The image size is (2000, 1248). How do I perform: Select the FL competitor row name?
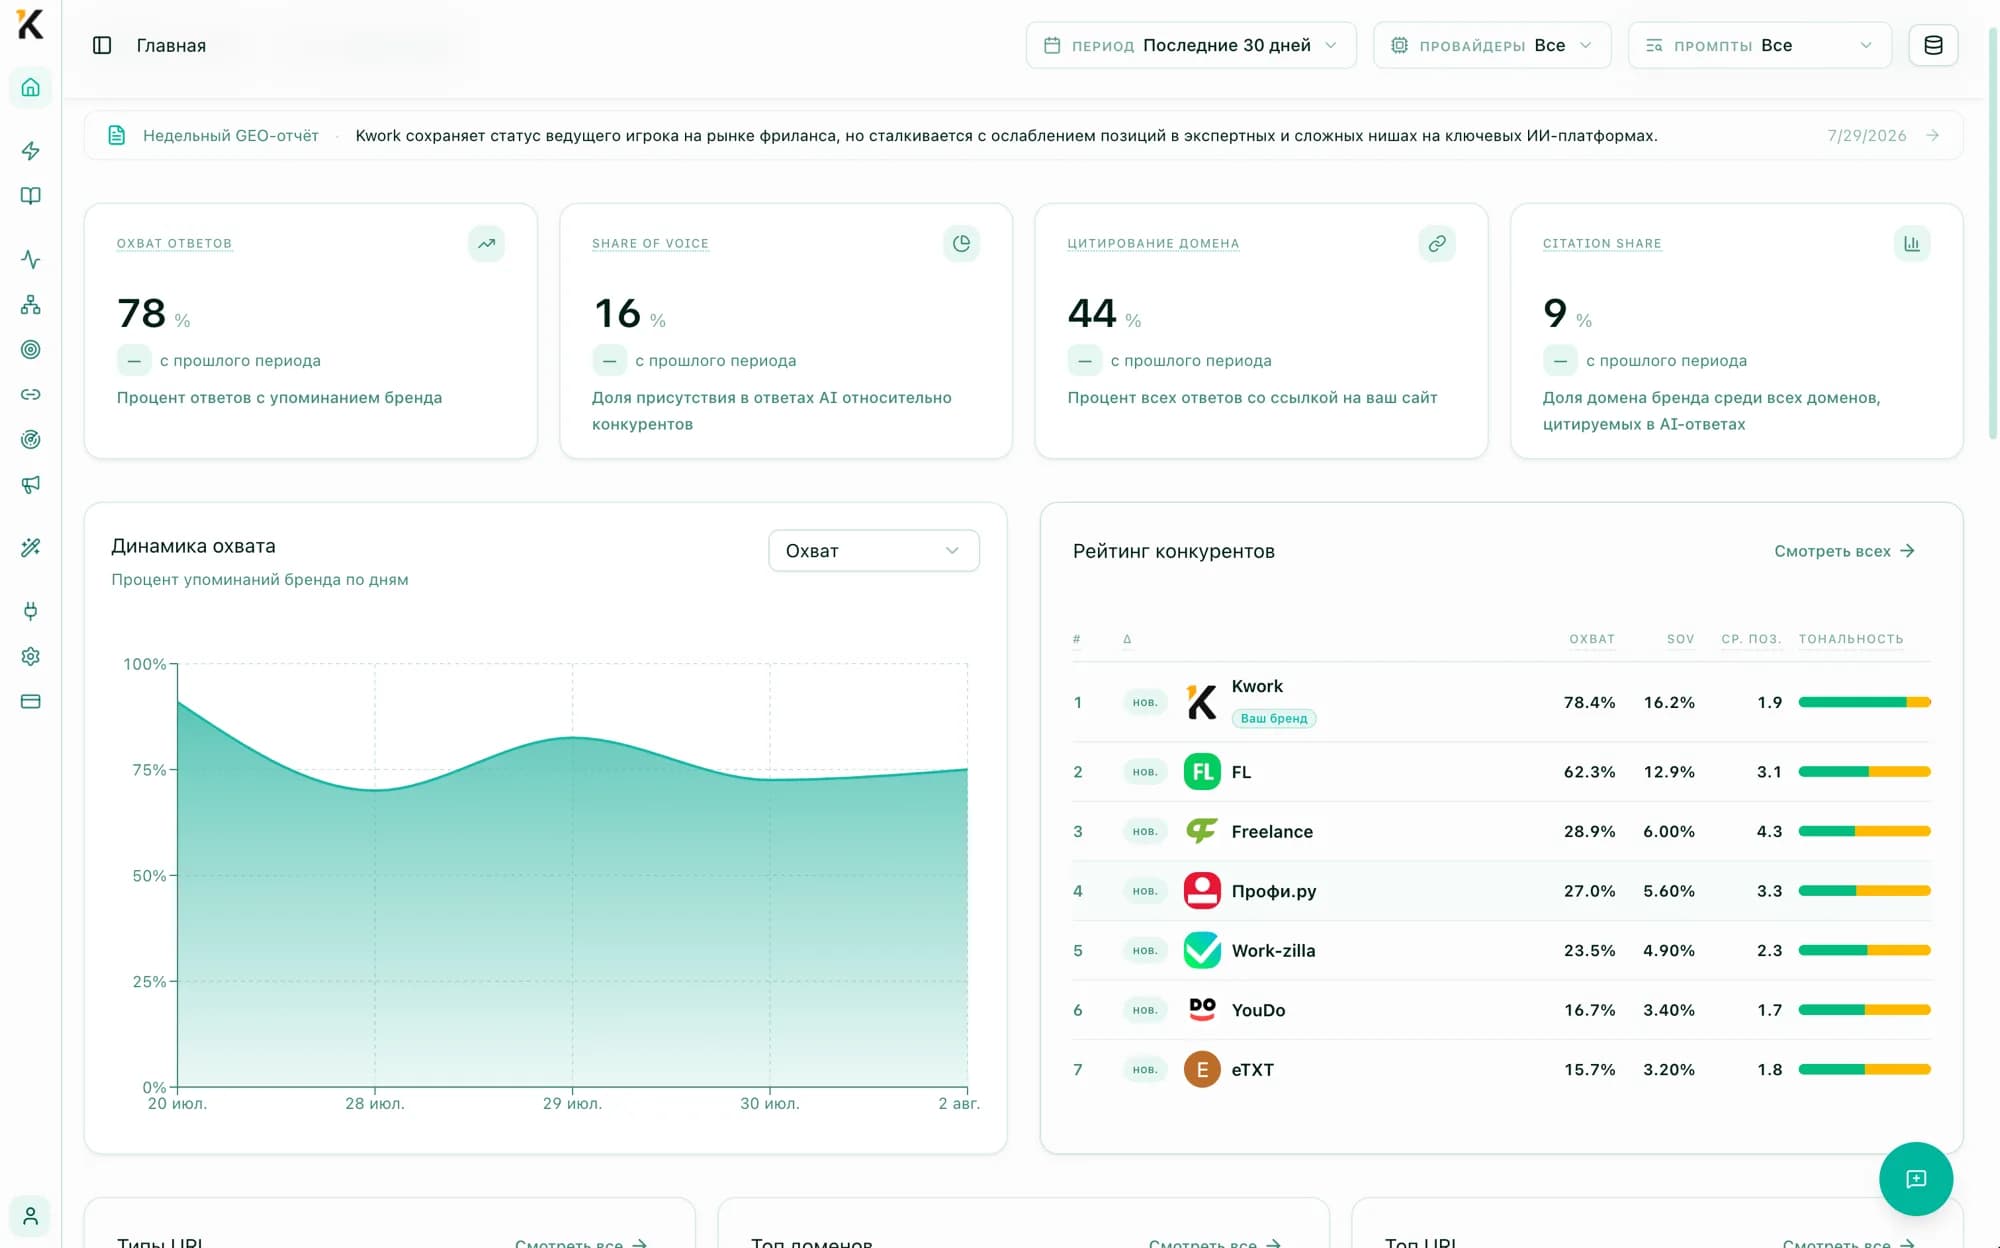(x=1241, y=772)
